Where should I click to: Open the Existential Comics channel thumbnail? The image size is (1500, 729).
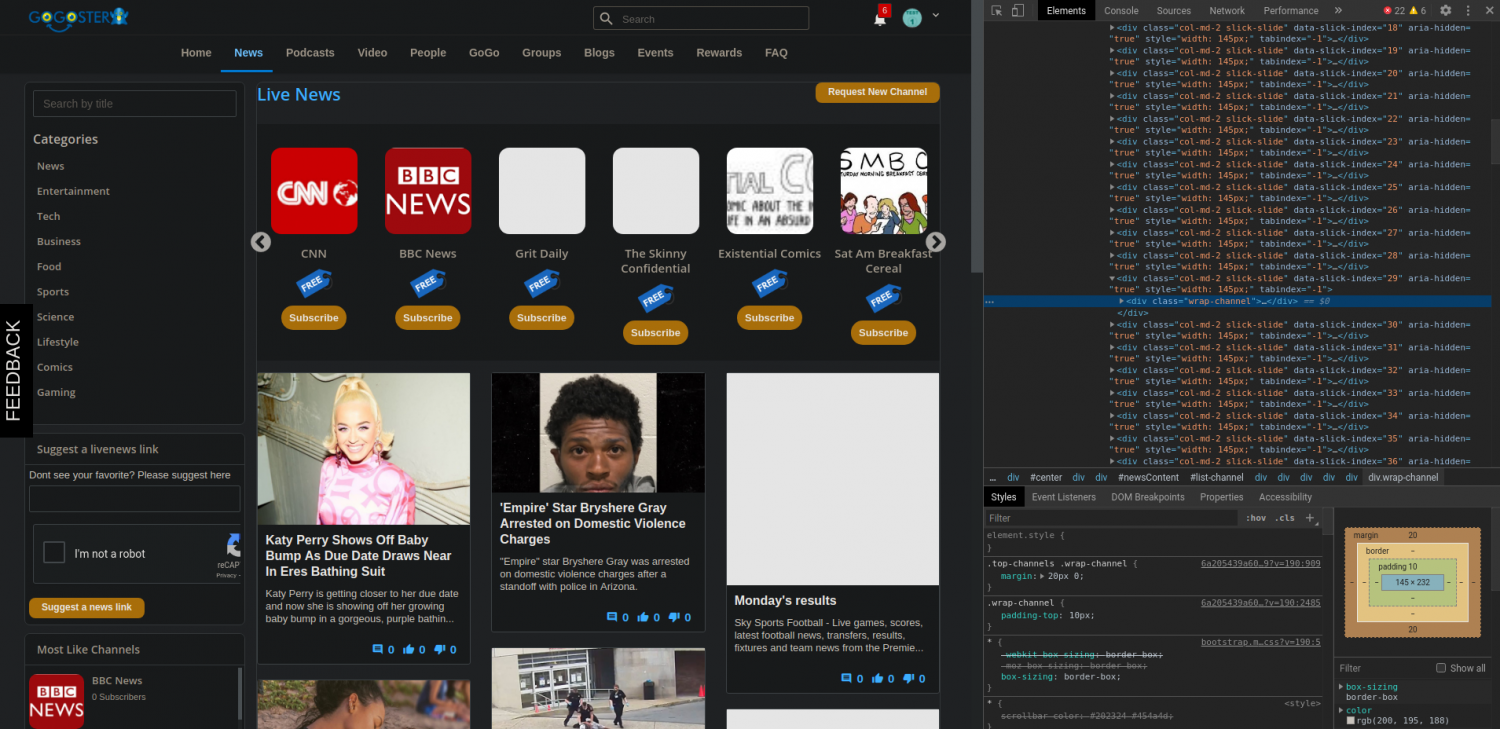point(770,191)
